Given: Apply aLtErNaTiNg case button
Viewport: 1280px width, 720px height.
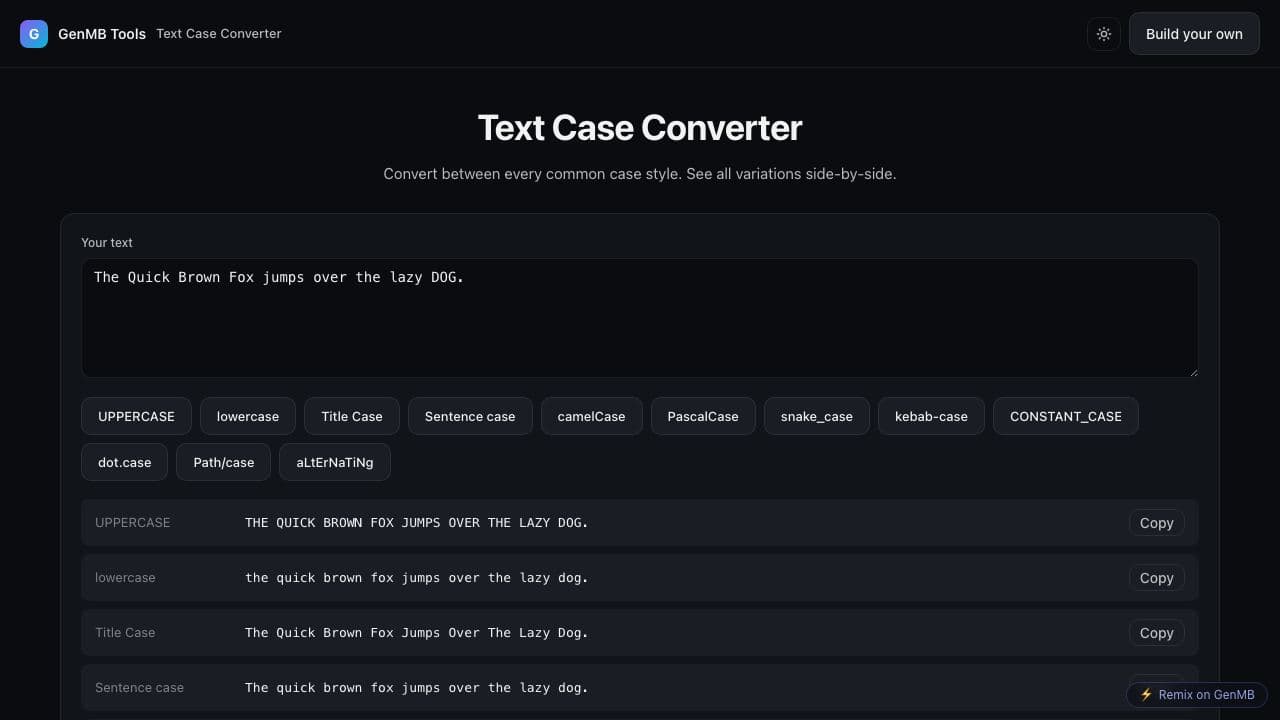Looking at the screenshot, I should tap(335, 462).
